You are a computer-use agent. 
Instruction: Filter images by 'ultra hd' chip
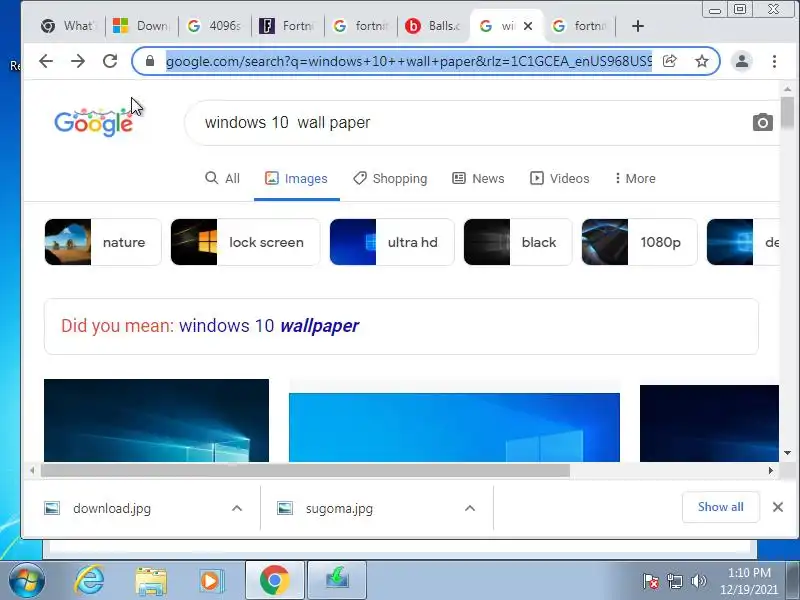point(392,242)
